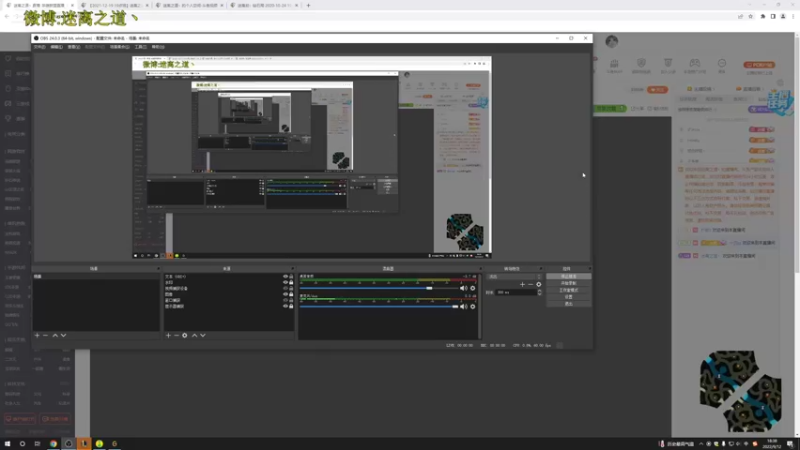Move the selected scene up
Screen dimensions: 800x450
click(55, 335)
